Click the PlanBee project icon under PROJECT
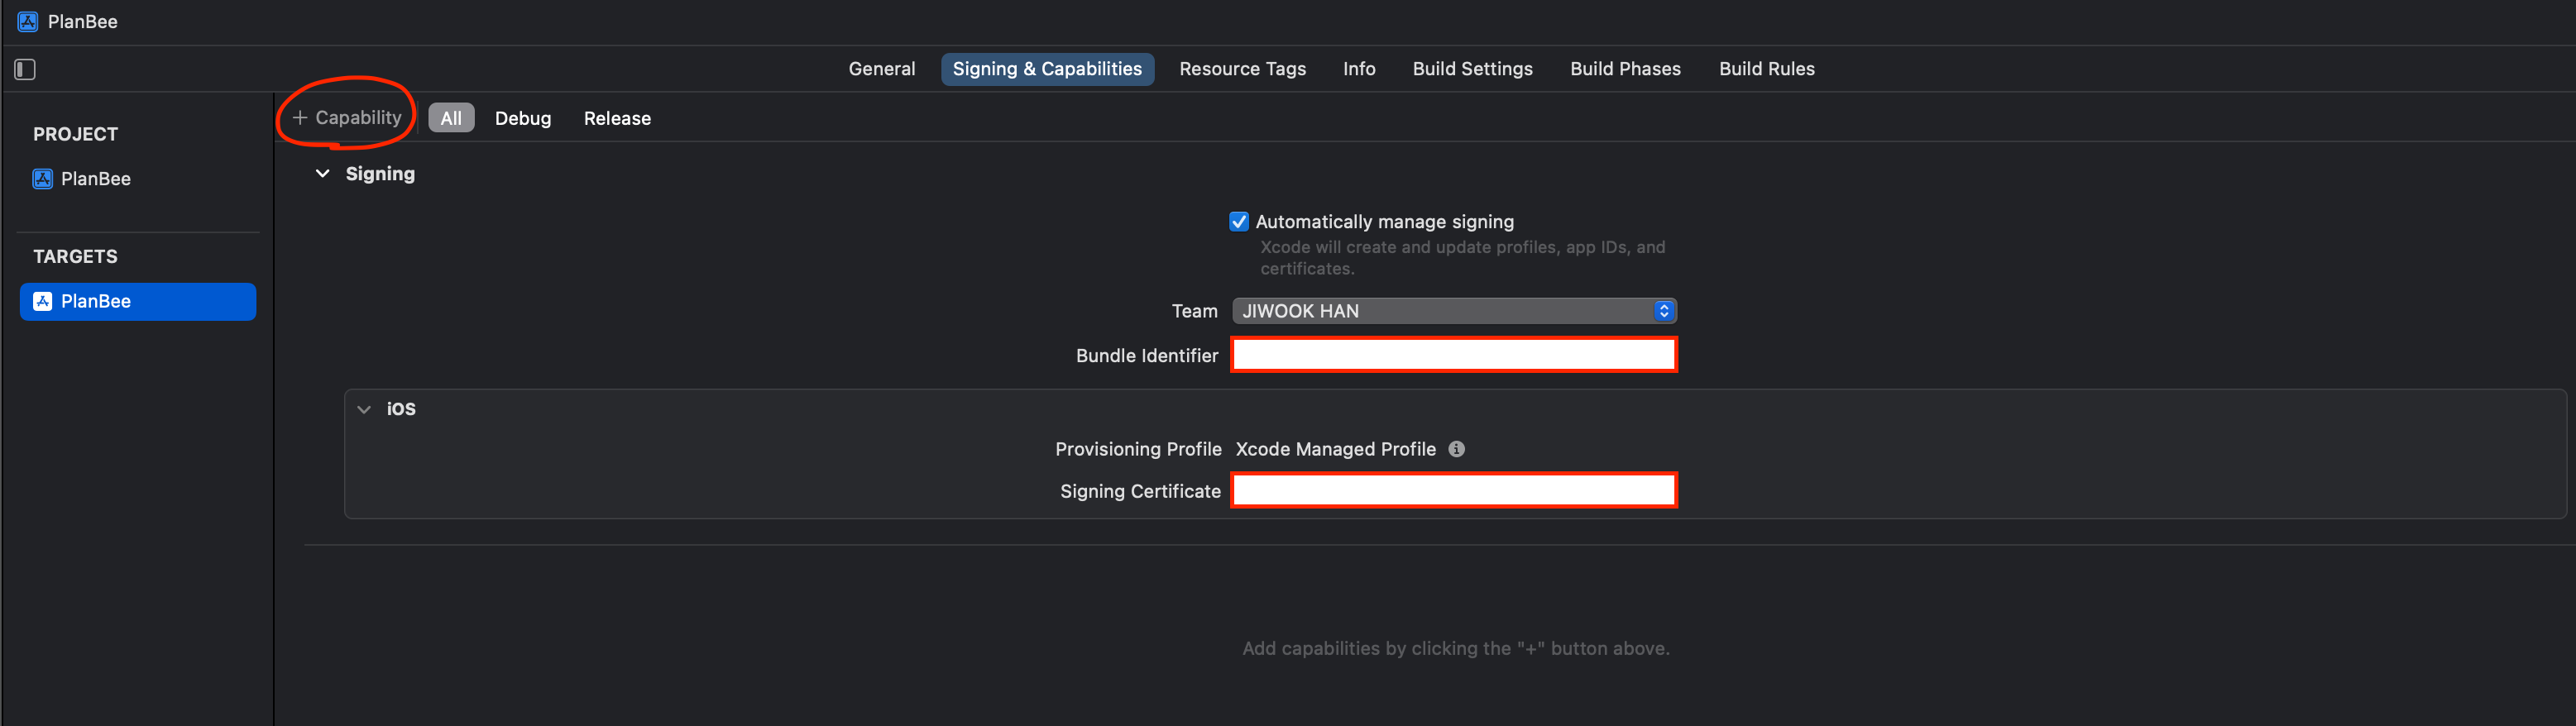This screenshot has height=726, width=2576. pos(42,179)
